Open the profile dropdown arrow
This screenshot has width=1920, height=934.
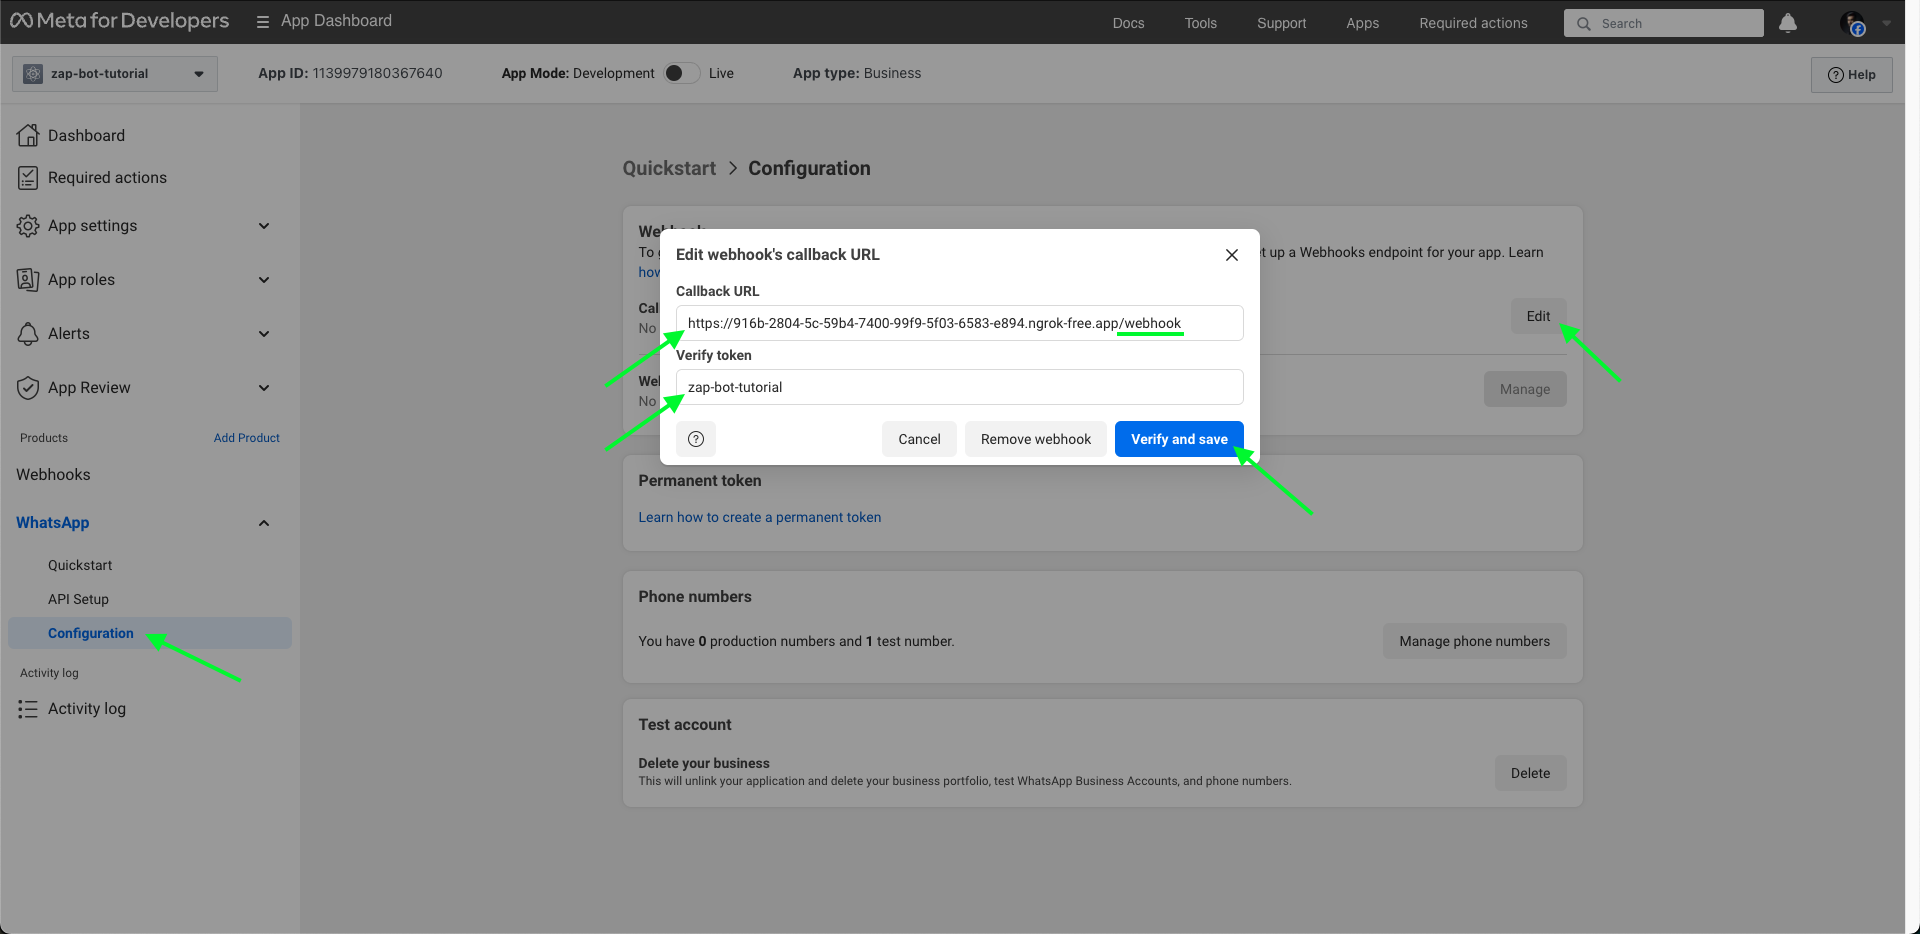(x=1886, y=23)
